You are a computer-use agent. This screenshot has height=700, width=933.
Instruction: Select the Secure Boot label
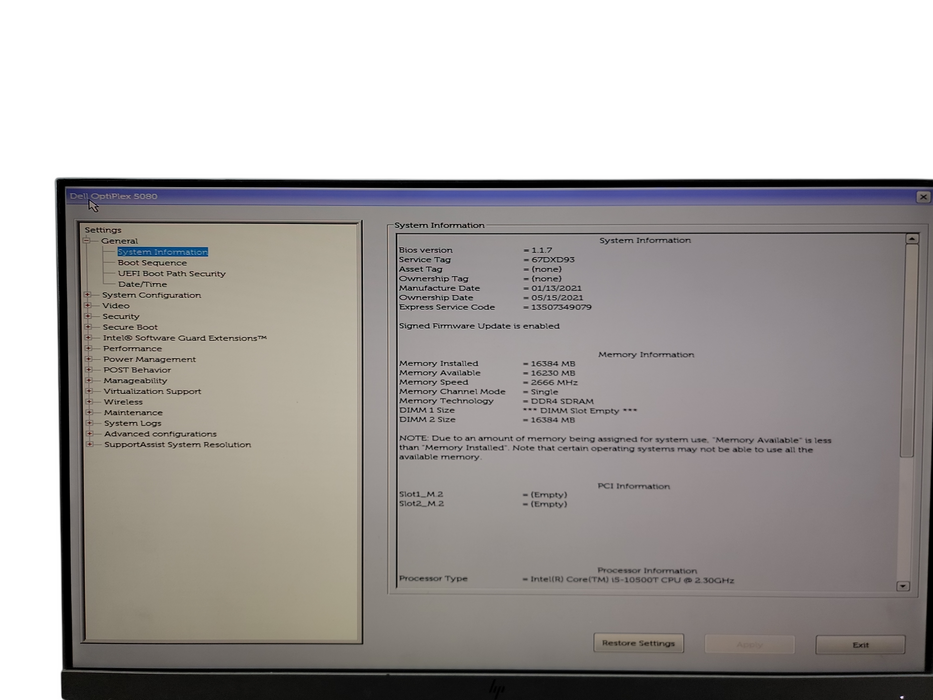tap(130, 327)
